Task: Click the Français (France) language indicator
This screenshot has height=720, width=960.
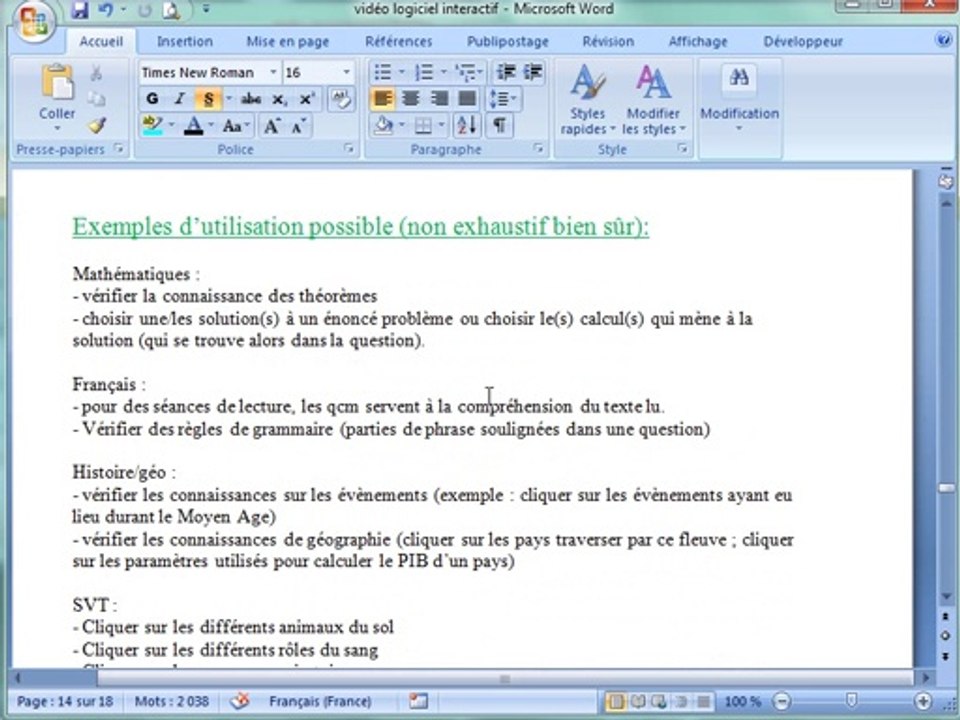Action: [x=320, y=701]
